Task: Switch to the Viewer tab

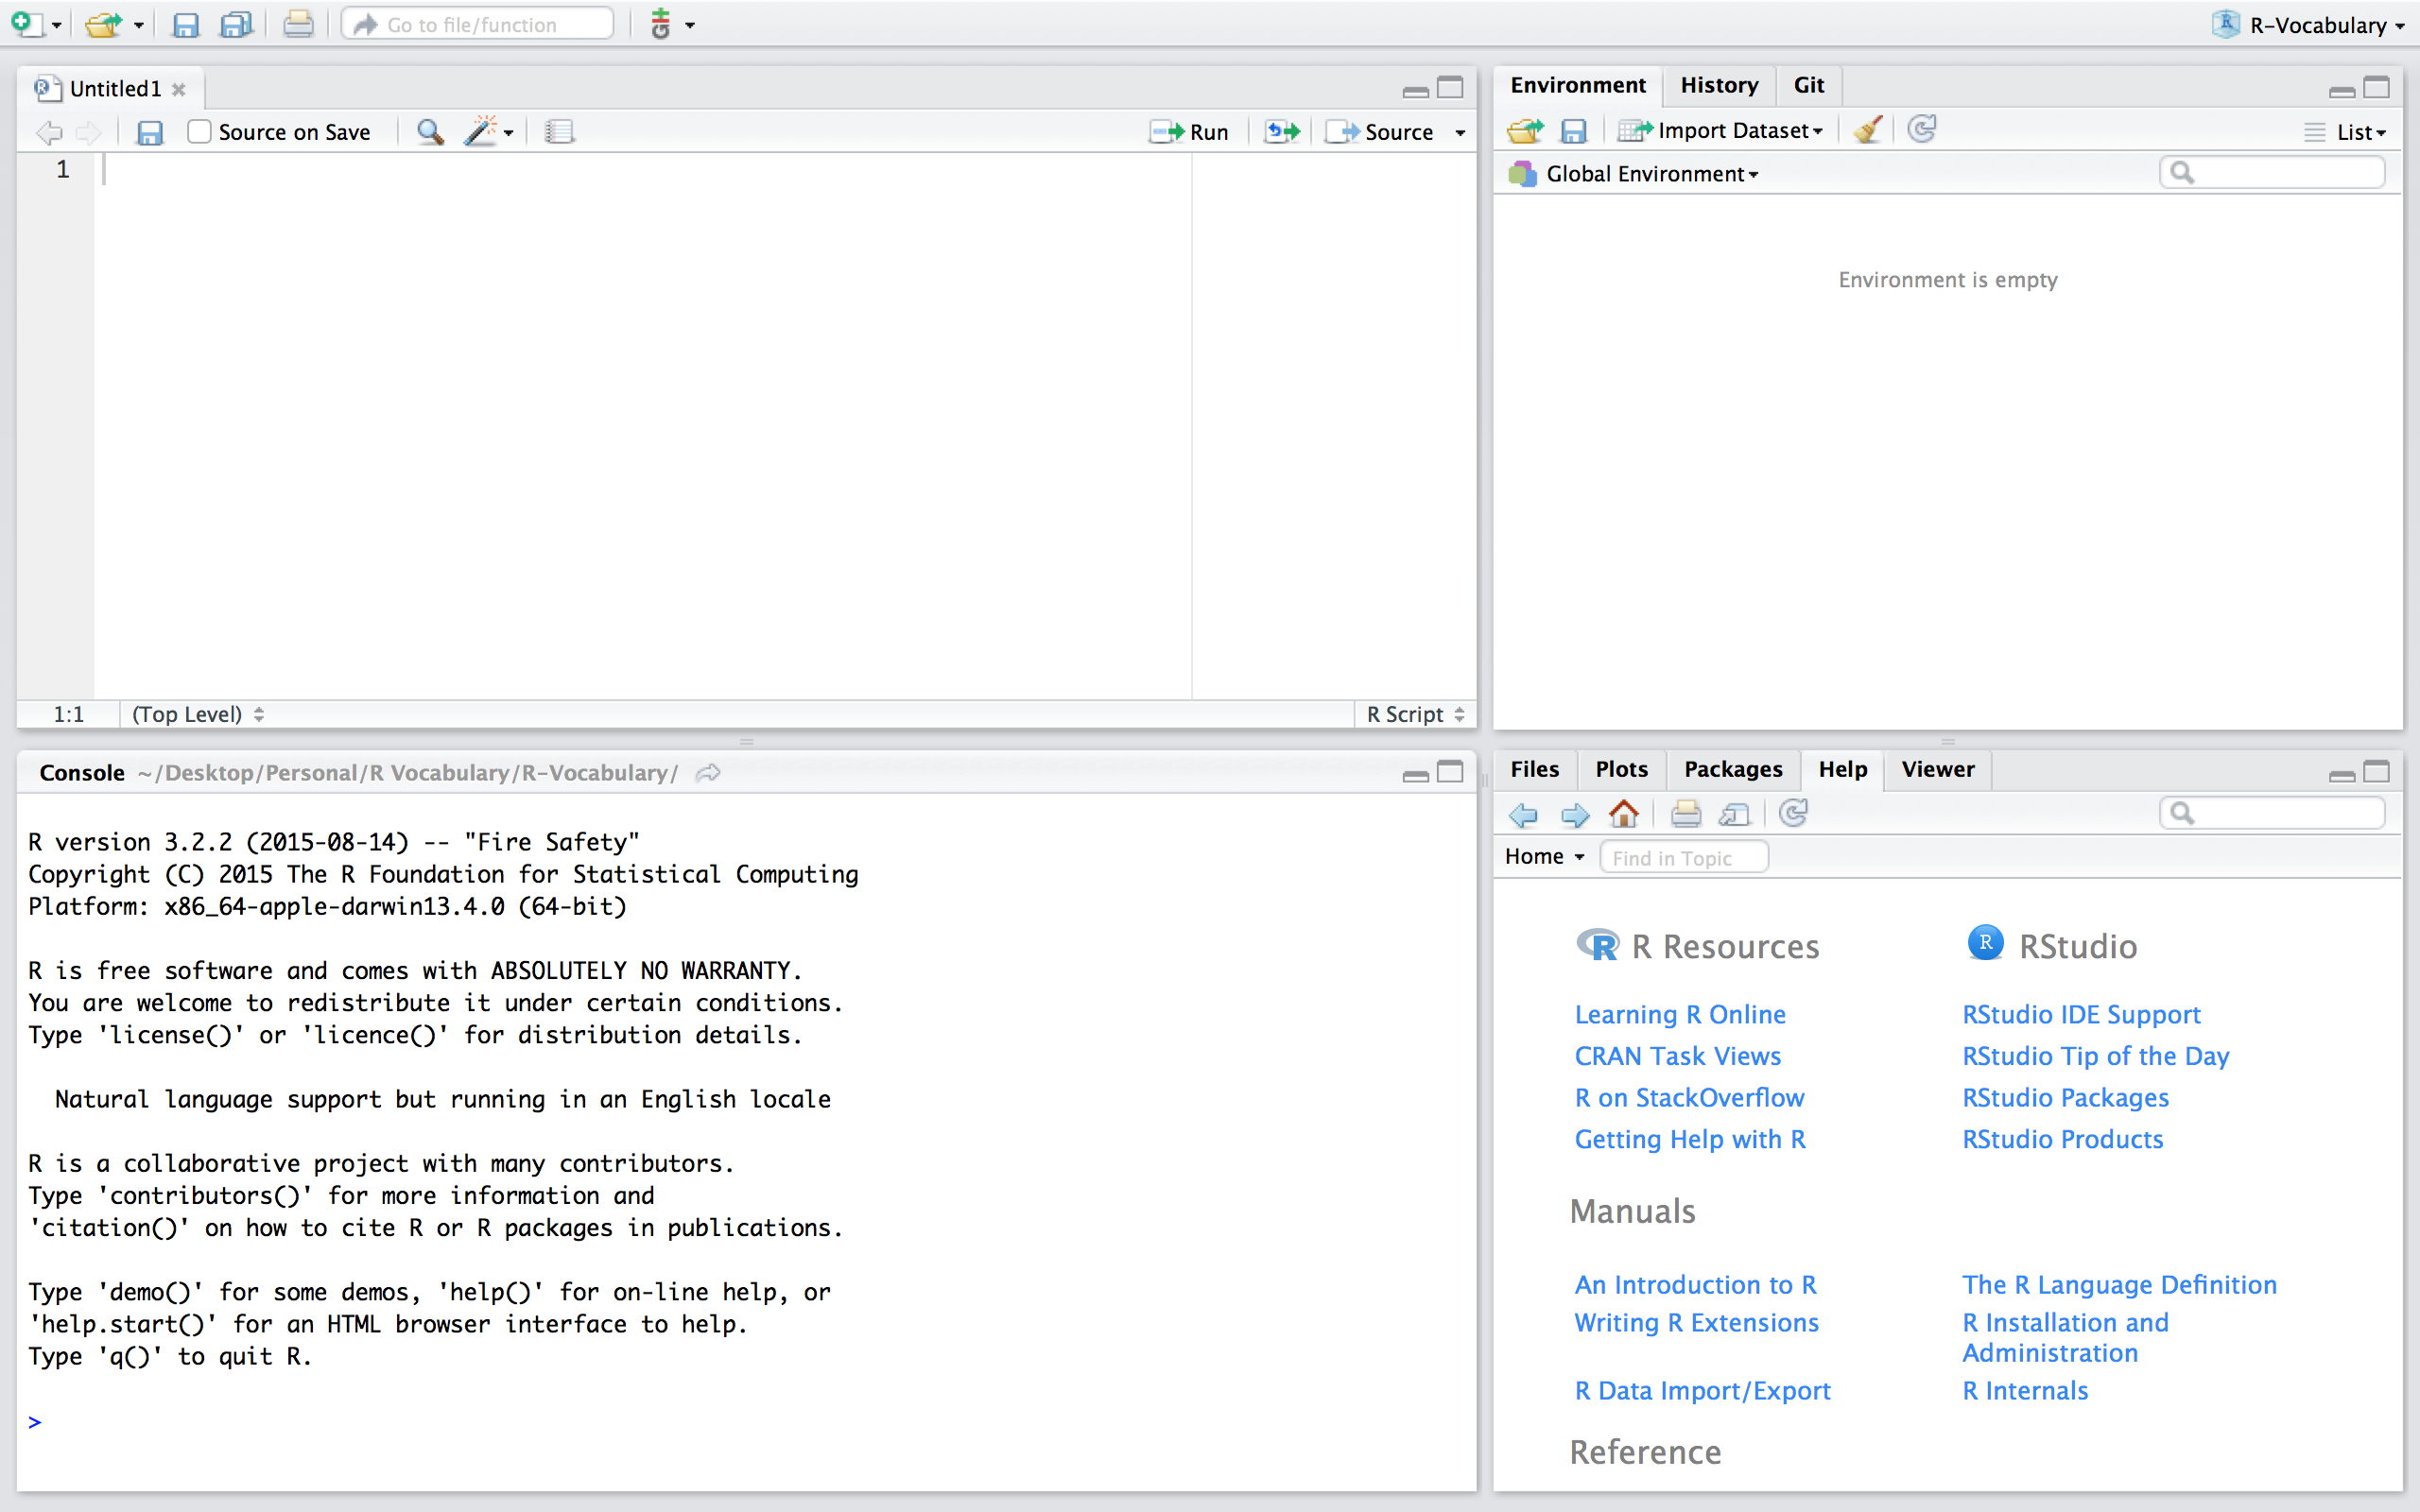Action: (x=1937, y=769)
